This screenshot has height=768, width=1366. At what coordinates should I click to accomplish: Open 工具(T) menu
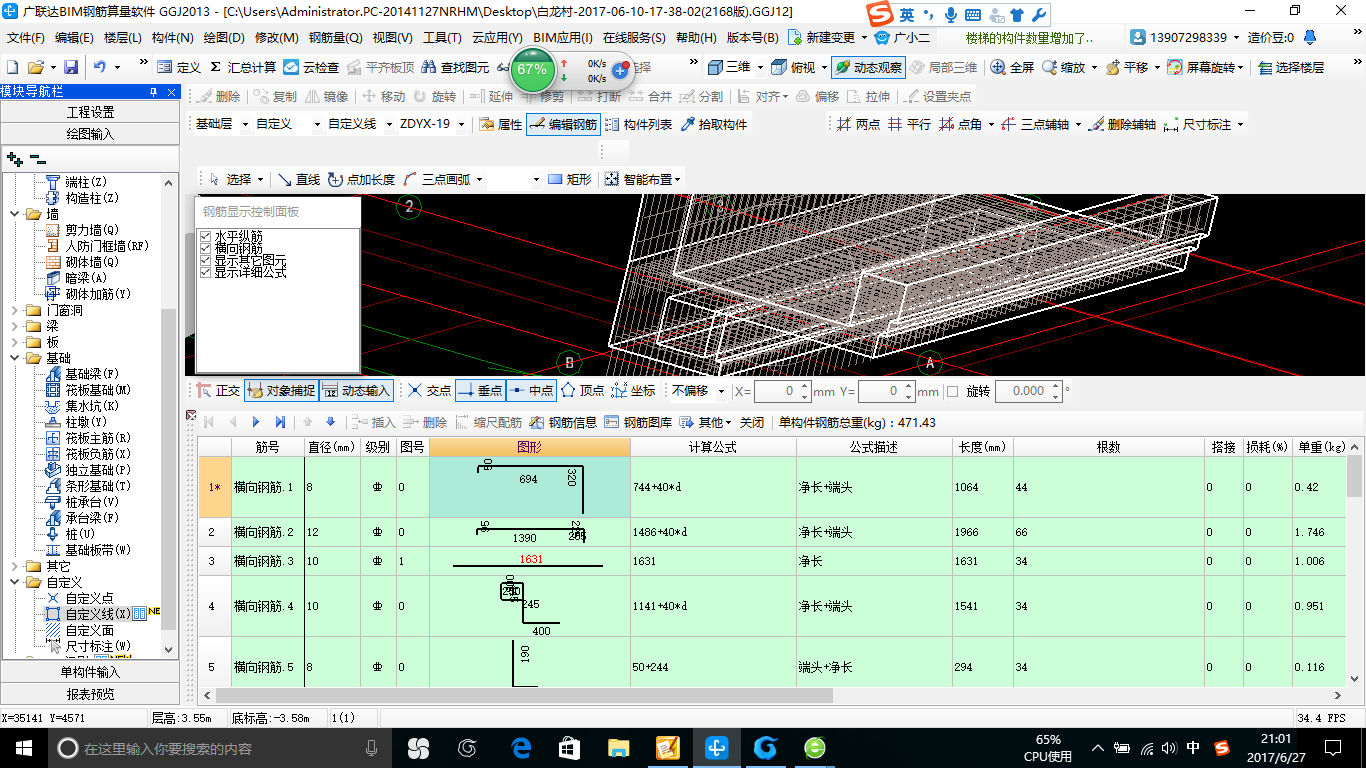[442, 38]
